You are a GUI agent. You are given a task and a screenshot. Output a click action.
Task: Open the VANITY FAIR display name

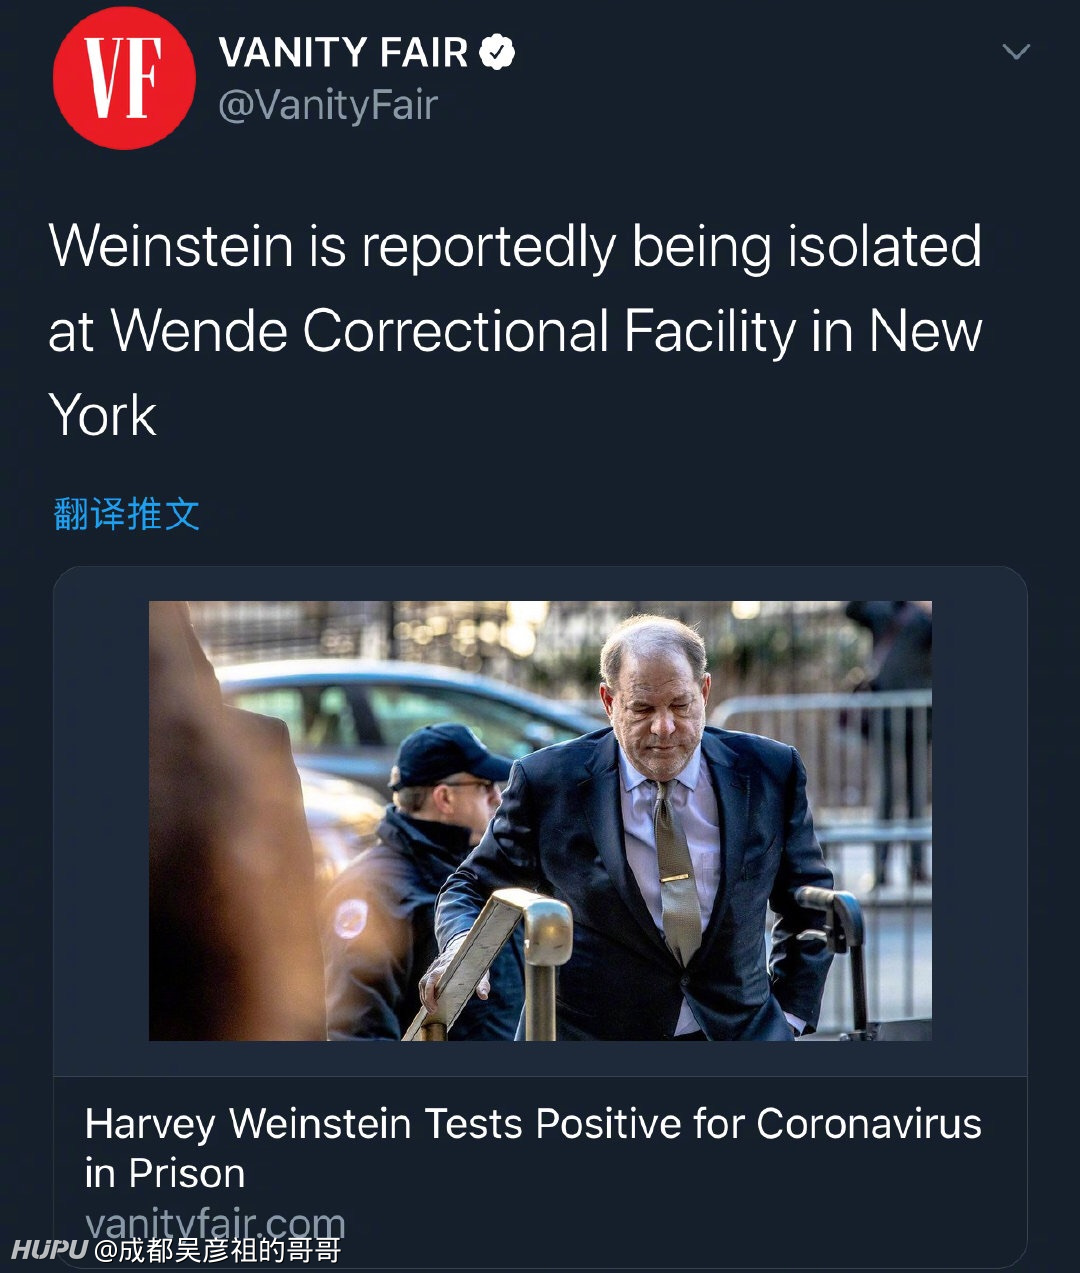click(343, 52)
